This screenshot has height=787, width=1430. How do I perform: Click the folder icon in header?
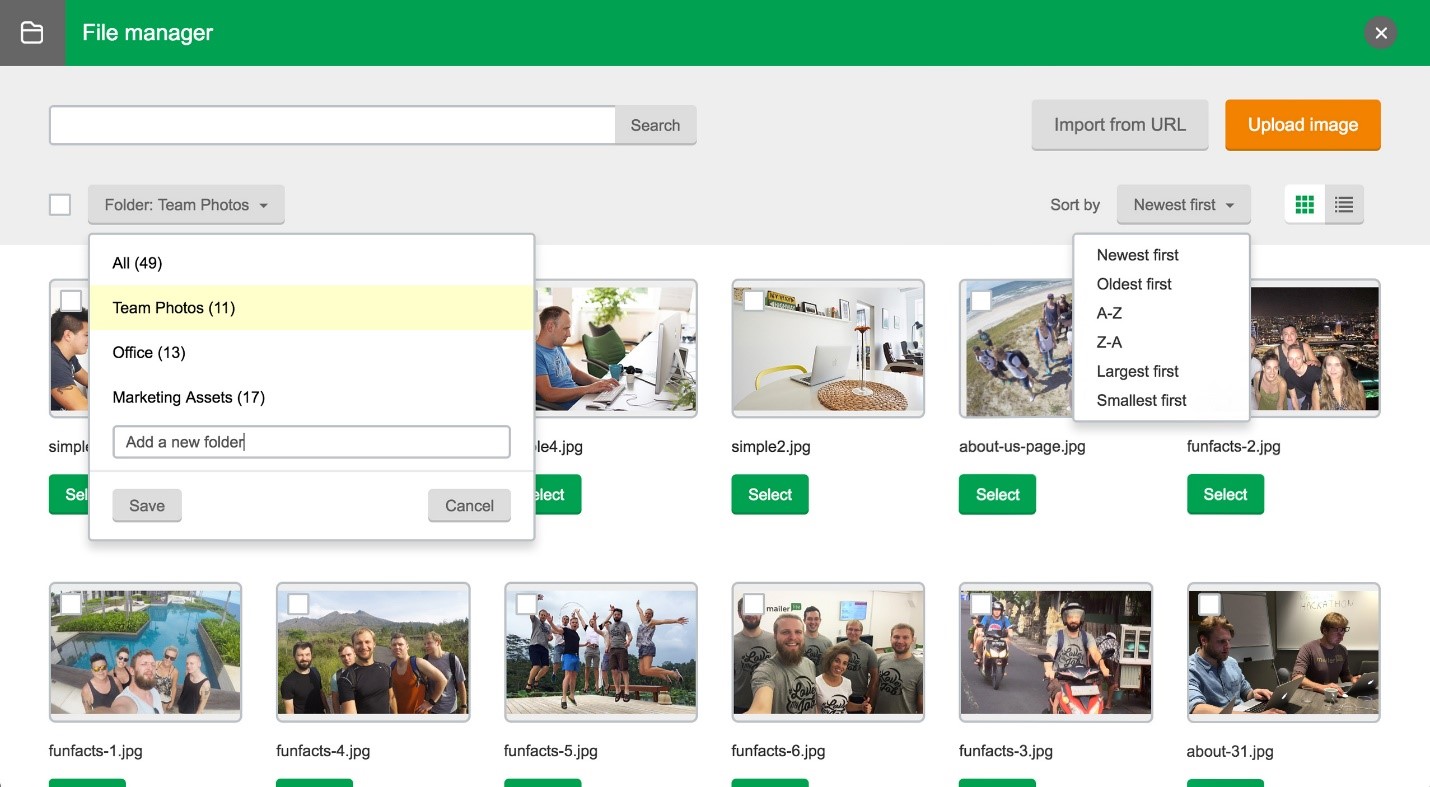(x=32, y=33)
